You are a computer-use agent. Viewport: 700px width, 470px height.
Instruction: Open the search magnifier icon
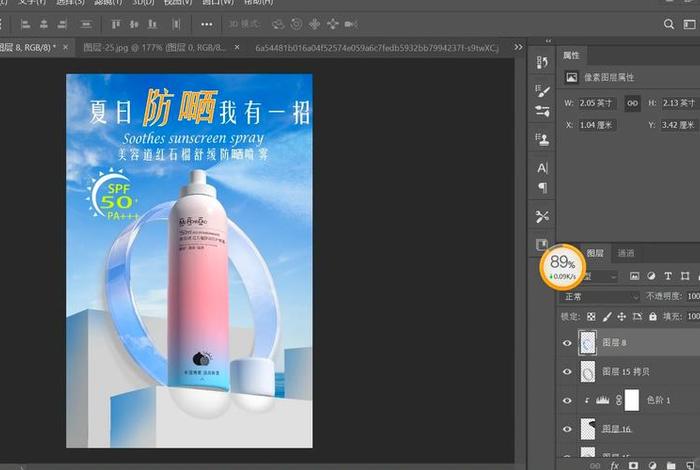669,24
